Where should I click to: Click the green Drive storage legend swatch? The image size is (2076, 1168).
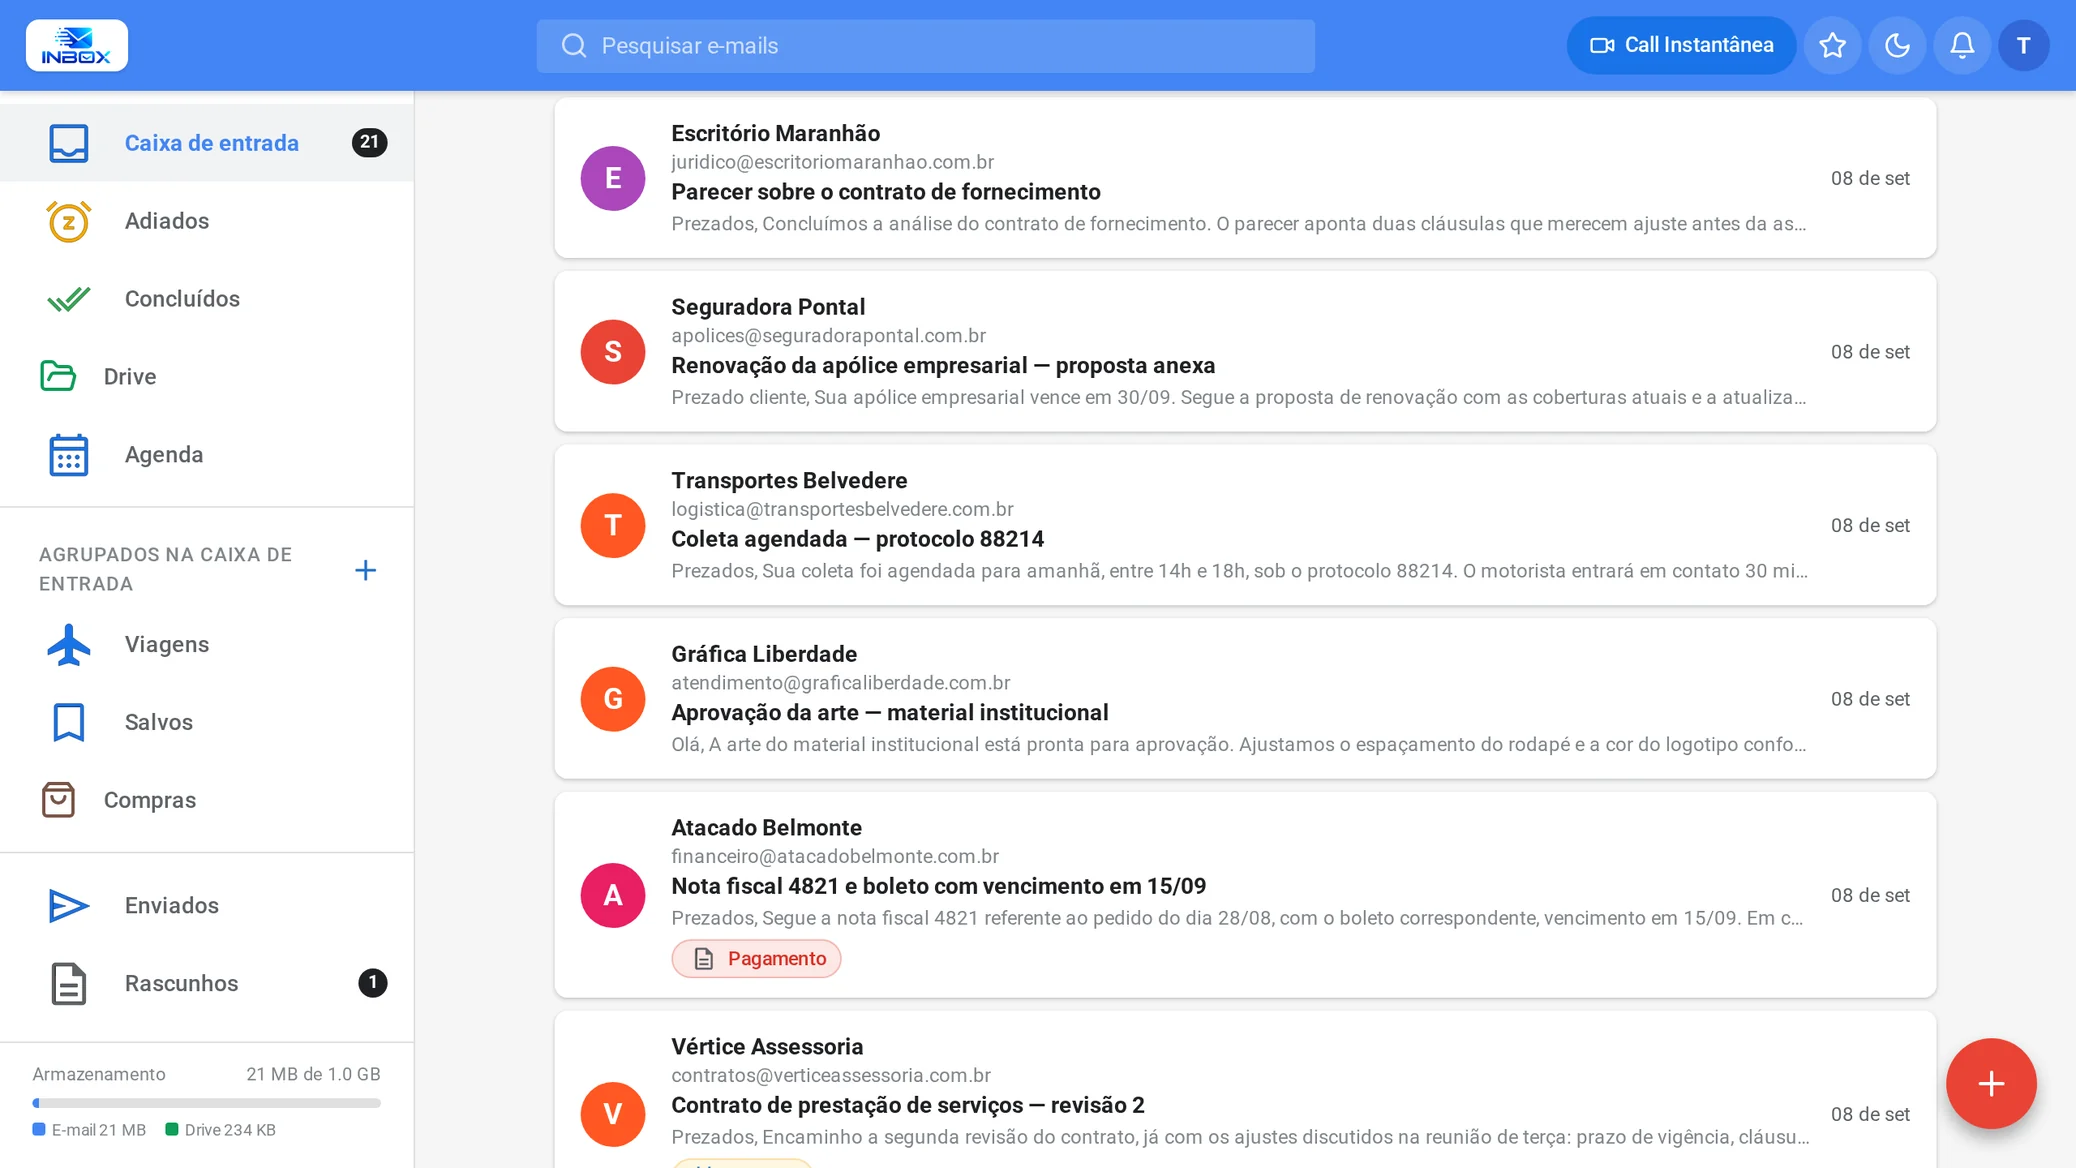(x=172, y=1130)
